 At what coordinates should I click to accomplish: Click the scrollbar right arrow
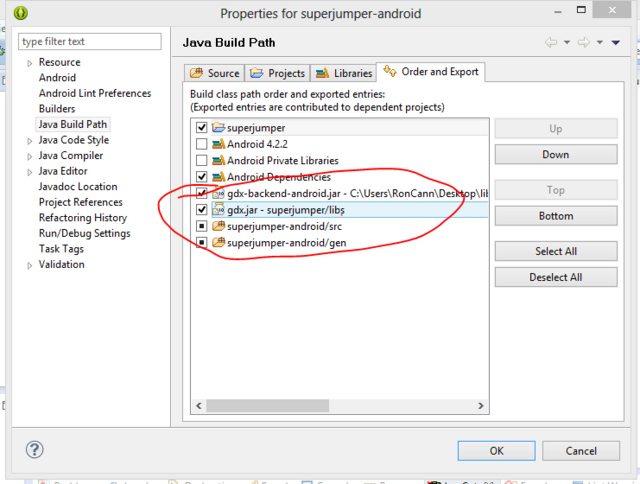[x=481, y=406]
